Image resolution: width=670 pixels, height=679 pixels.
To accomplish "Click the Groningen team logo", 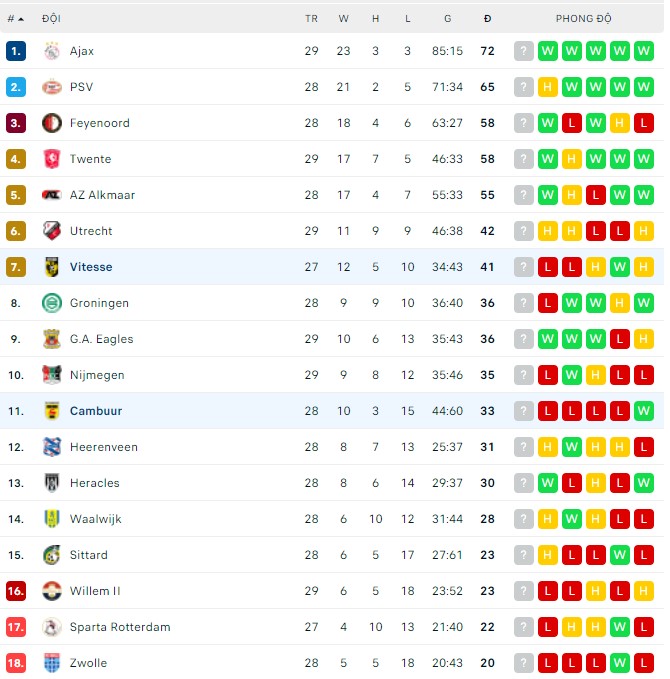I will pyautogui.click(x=52, y=303).
